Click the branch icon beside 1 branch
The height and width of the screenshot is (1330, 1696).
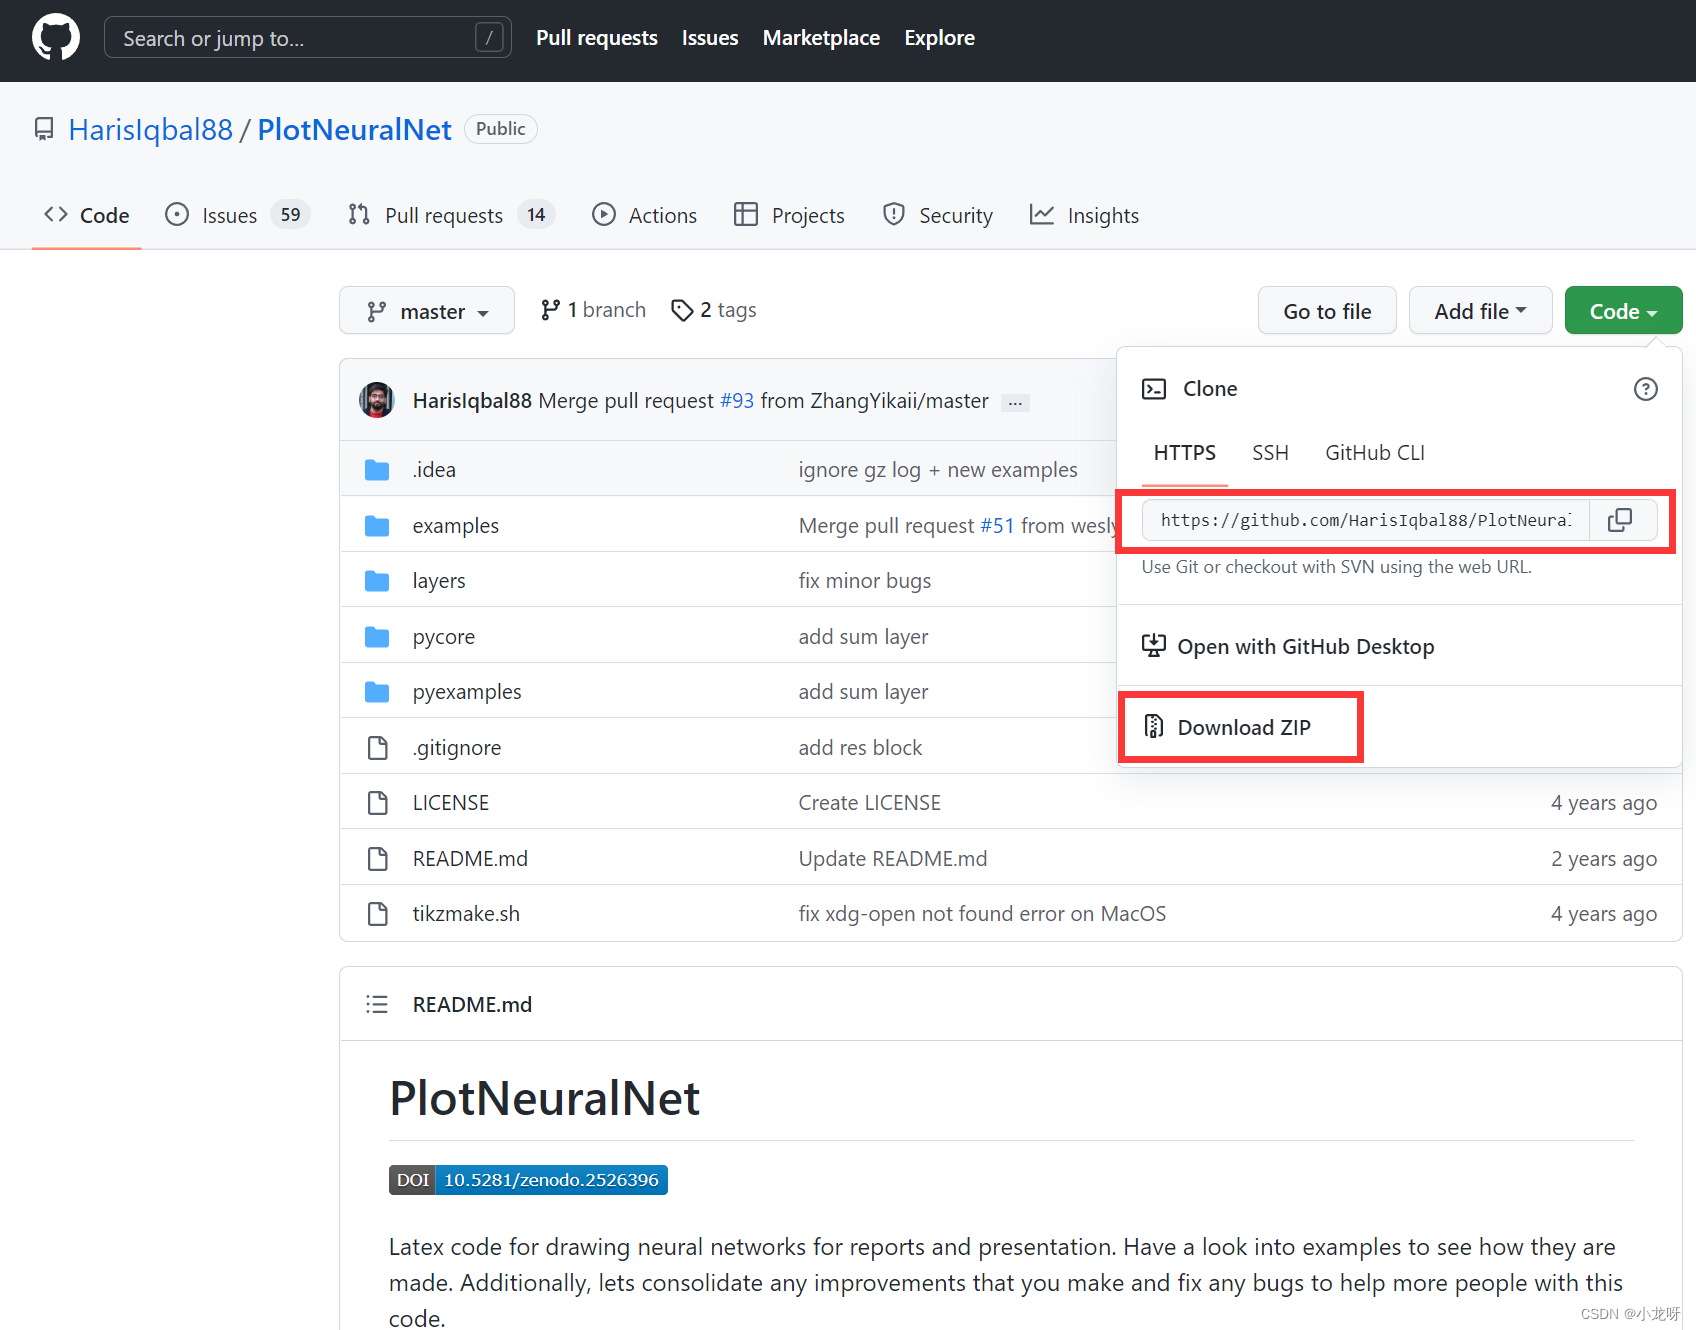(550, 310)
